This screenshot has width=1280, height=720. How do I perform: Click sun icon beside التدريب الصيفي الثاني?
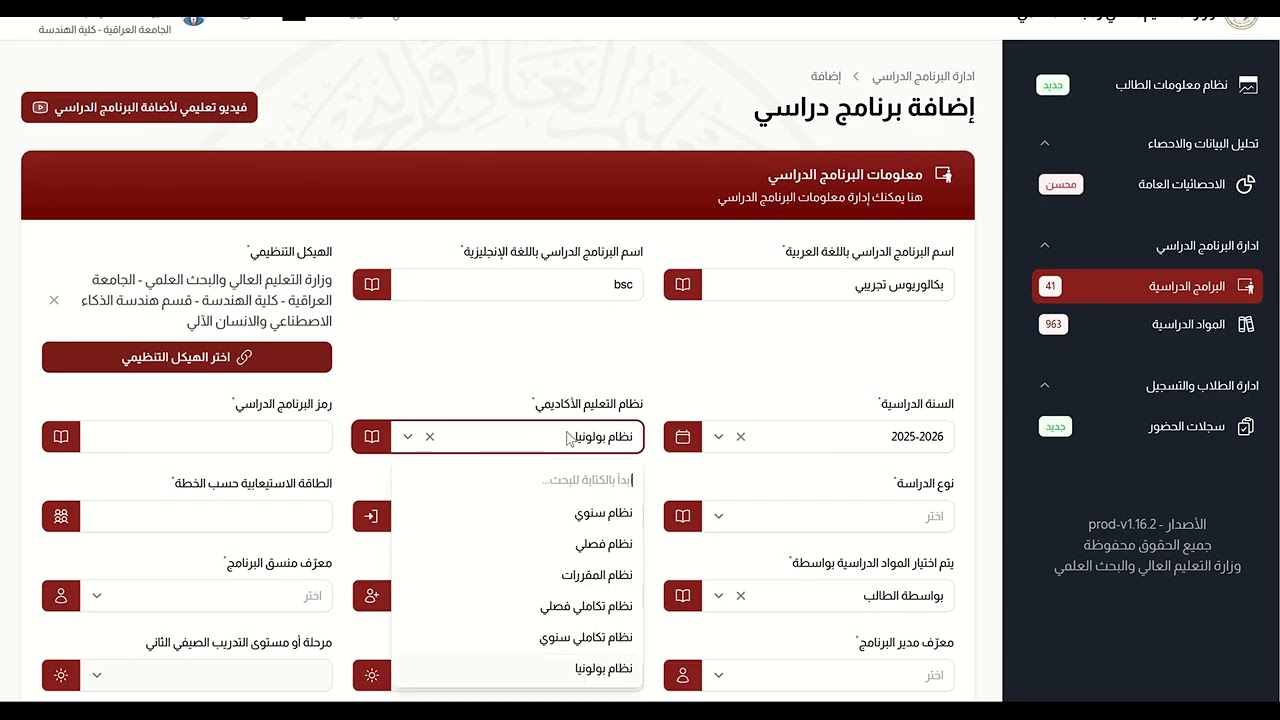click(x=61, y=675)
